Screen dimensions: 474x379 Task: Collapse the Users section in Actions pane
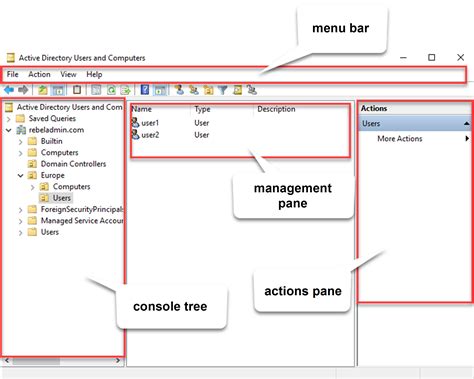pos(466,124)
